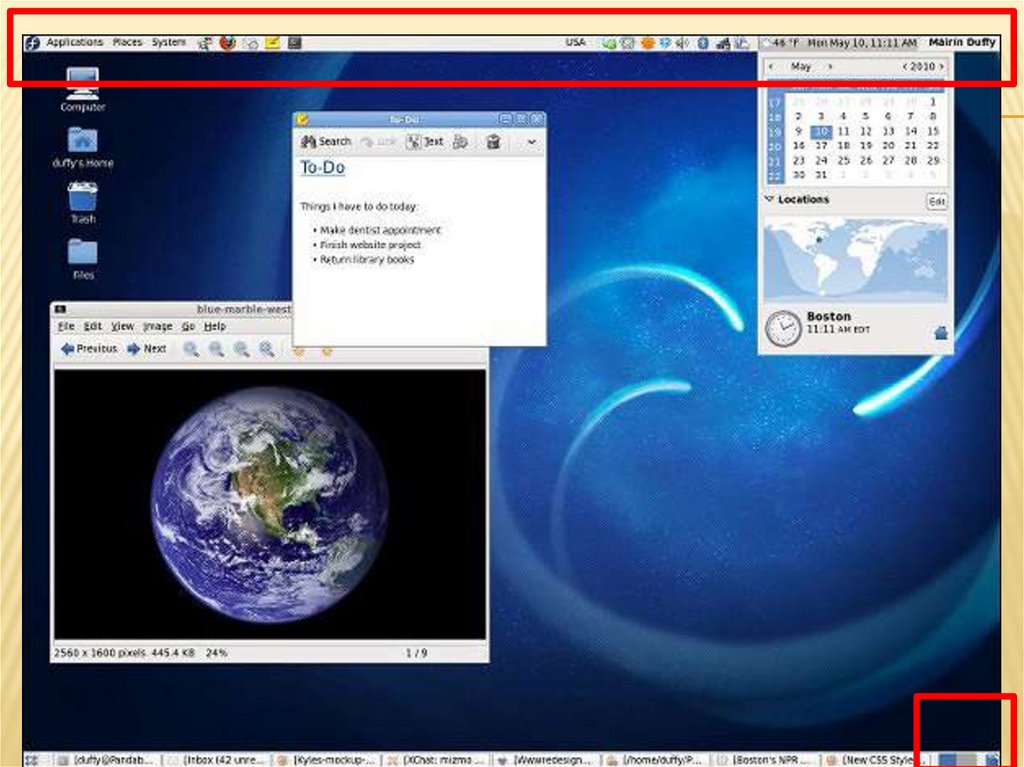Click the Bluetooth tray icon
Viewport: 1024px width, 767px height.
(x=703, y=43)
